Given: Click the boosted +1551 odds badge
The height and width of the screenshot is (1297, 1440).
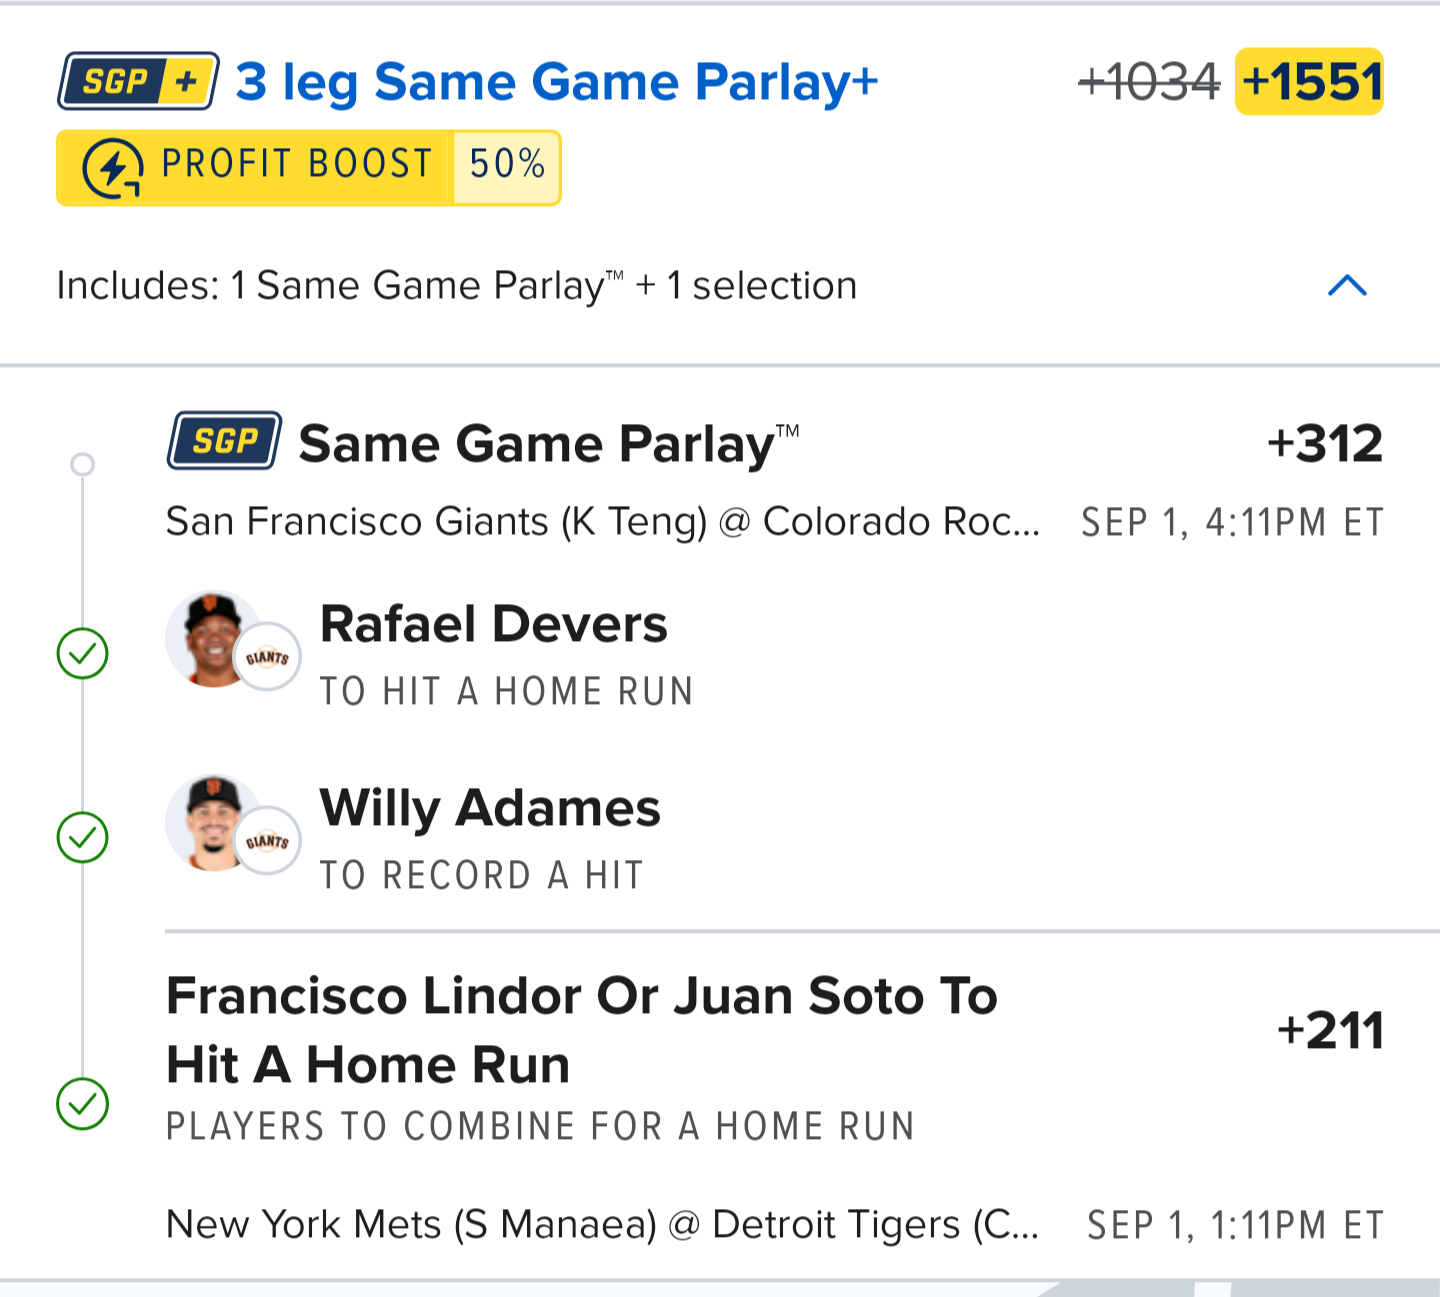Looking at the screenshot, I should coord(1309,82).
